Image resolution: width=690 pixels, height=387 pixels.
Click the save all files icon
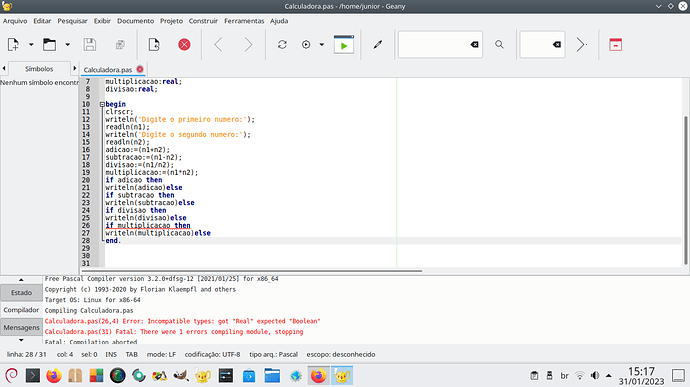coord(120,44)
